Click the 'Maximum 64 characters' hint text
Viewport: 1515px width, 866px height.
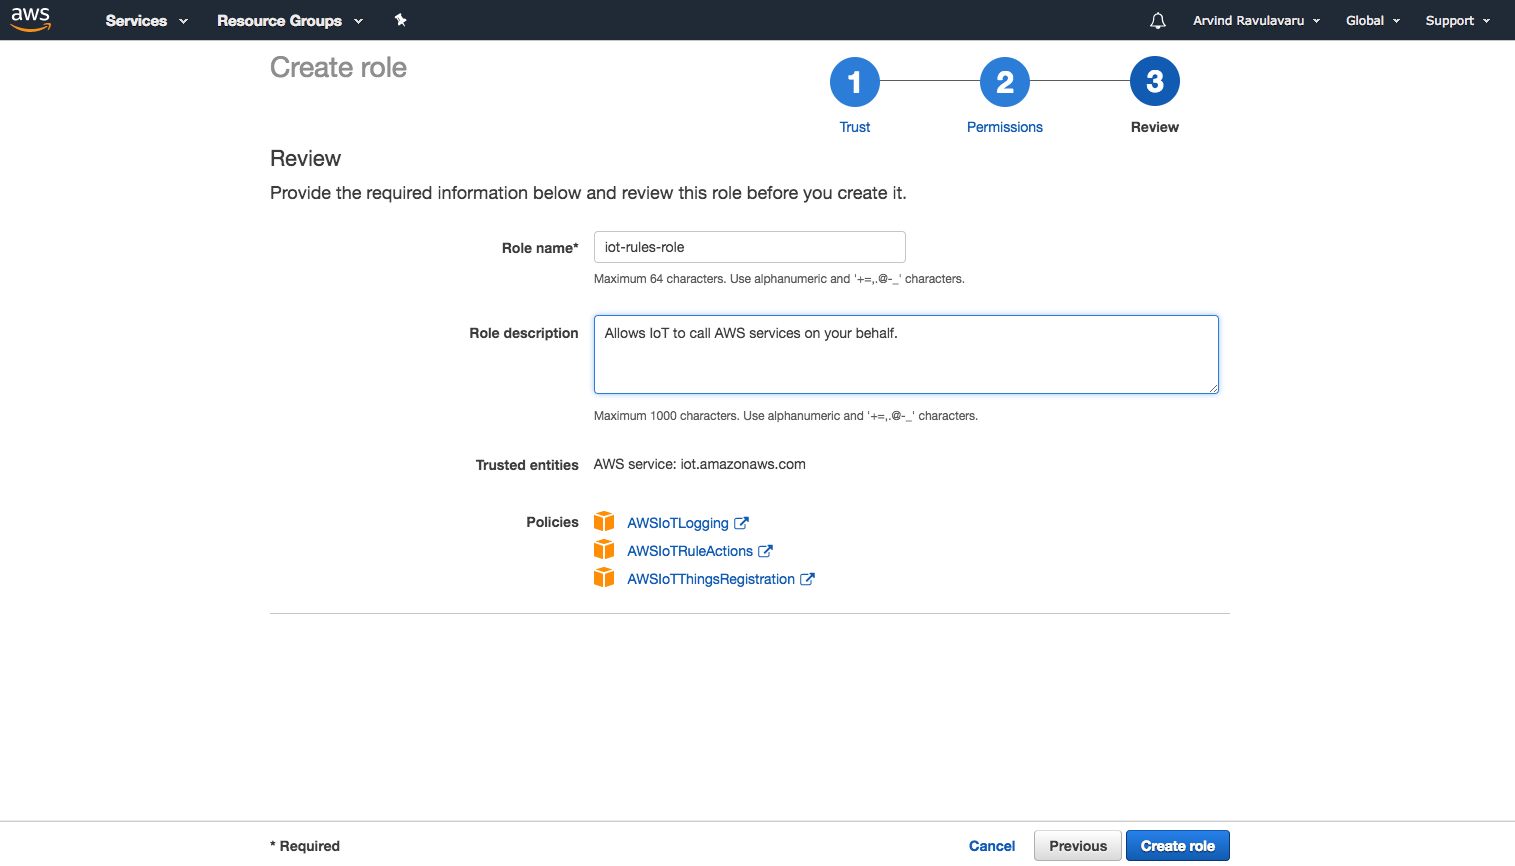tap(779, 279)
